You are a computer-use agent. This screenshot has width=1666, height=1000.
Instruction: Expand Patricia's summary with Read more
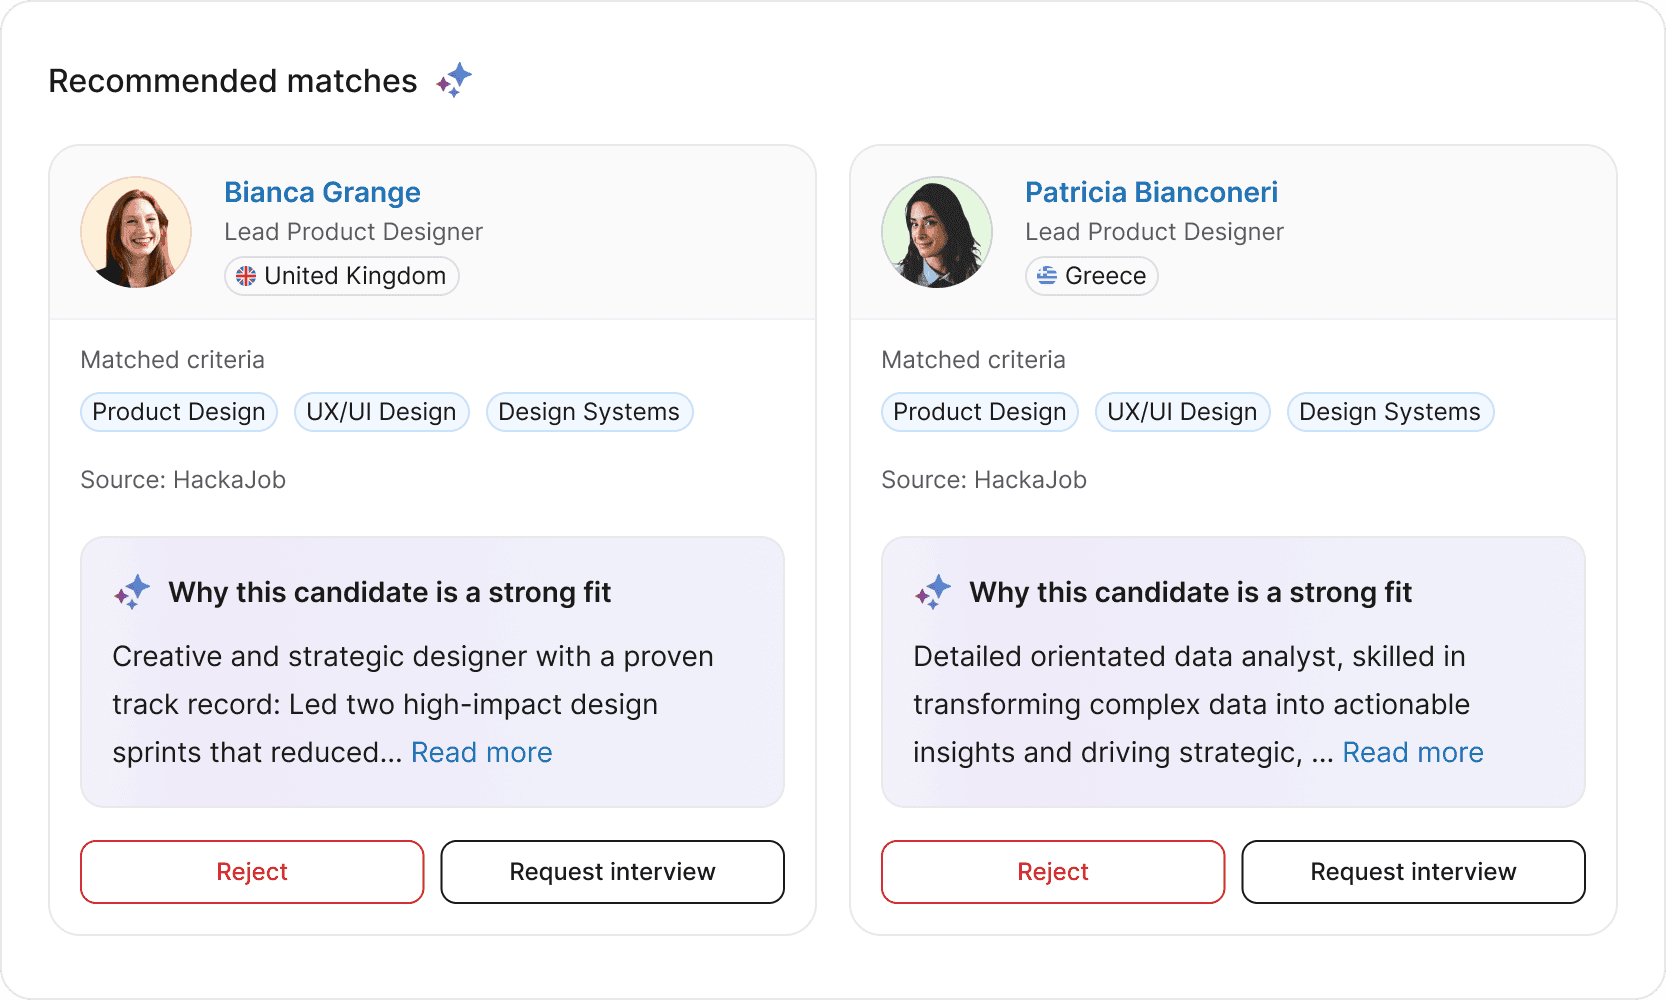pyautogui.click(x=1413, y=752)
